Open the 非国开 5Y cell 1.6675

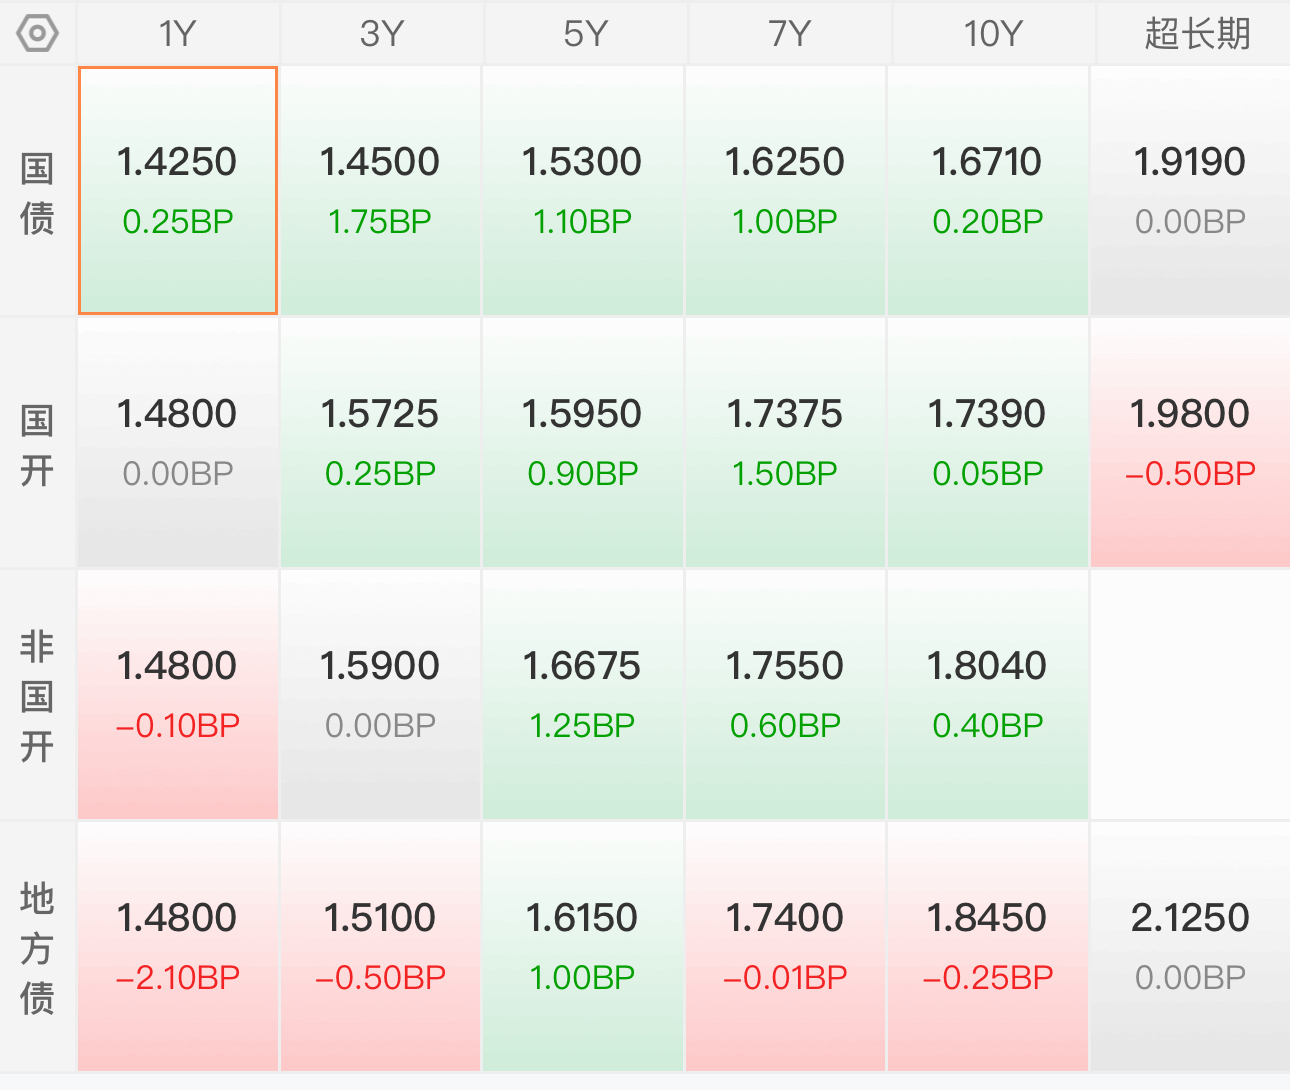click(583, 695)
